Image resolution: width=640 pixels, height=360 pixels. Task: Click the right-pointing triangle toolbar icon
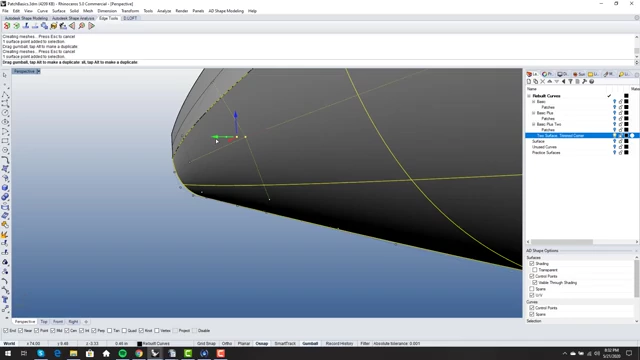(x=91, y=26)
